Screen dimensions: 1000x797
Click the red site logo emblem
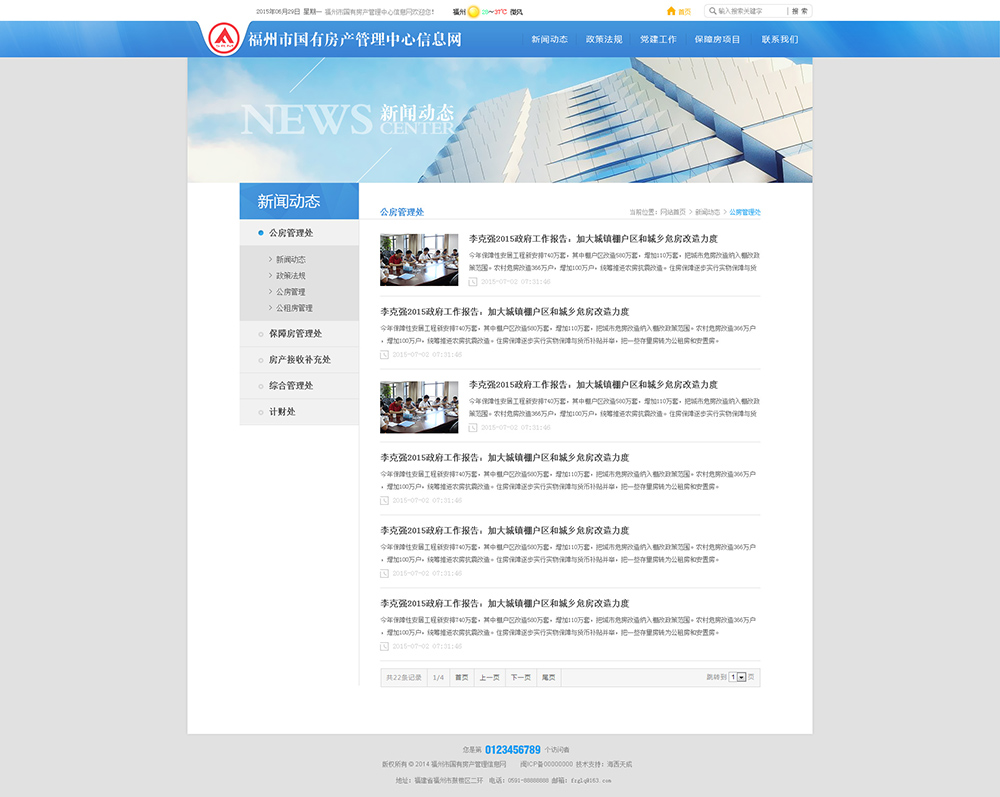tap(224, 39)
